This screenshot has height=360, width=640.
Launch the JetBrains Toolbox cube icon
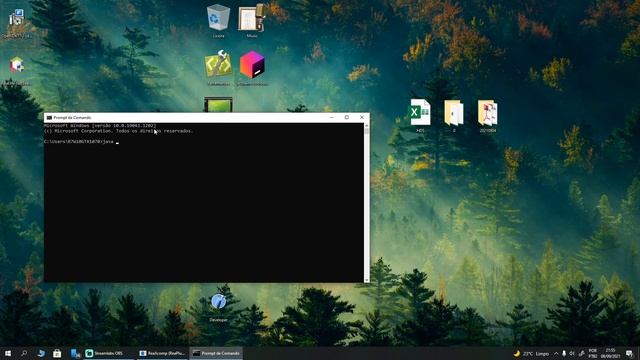point(252,65)
